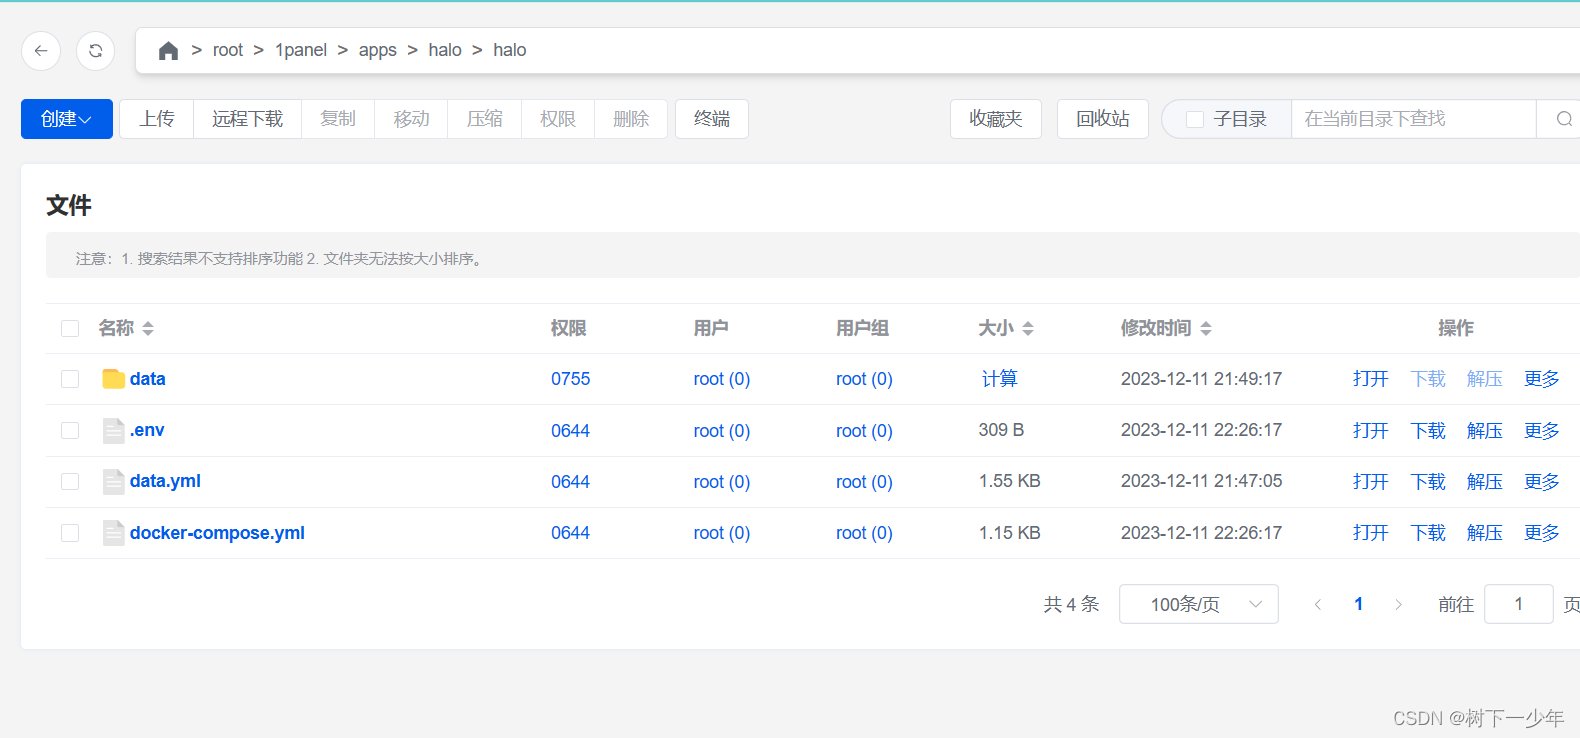Navigate to apps in breadcrumb
Viewport: 1580px width, 738px height.
click(378, 50)
